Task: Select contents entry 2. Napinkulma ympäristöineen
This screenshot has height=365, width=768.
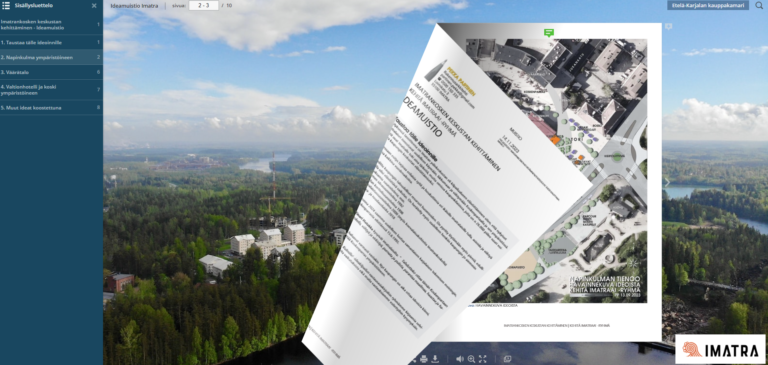Action: (51, 57)
